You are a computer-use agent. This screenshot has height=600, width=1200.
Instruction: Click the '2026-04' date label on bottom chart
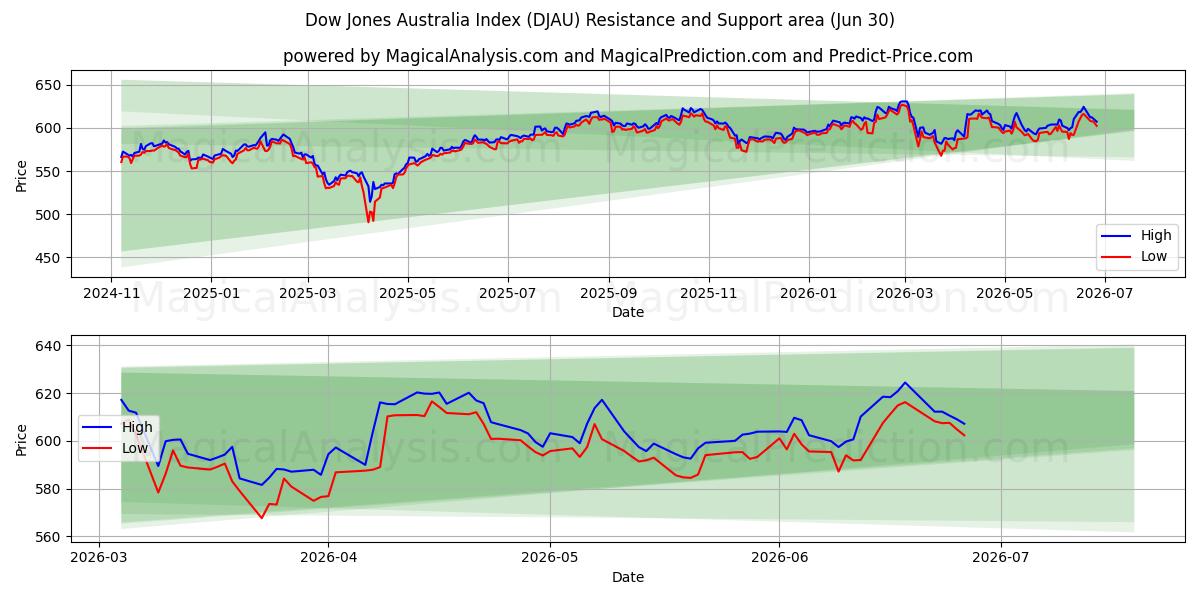coord(329,559)
